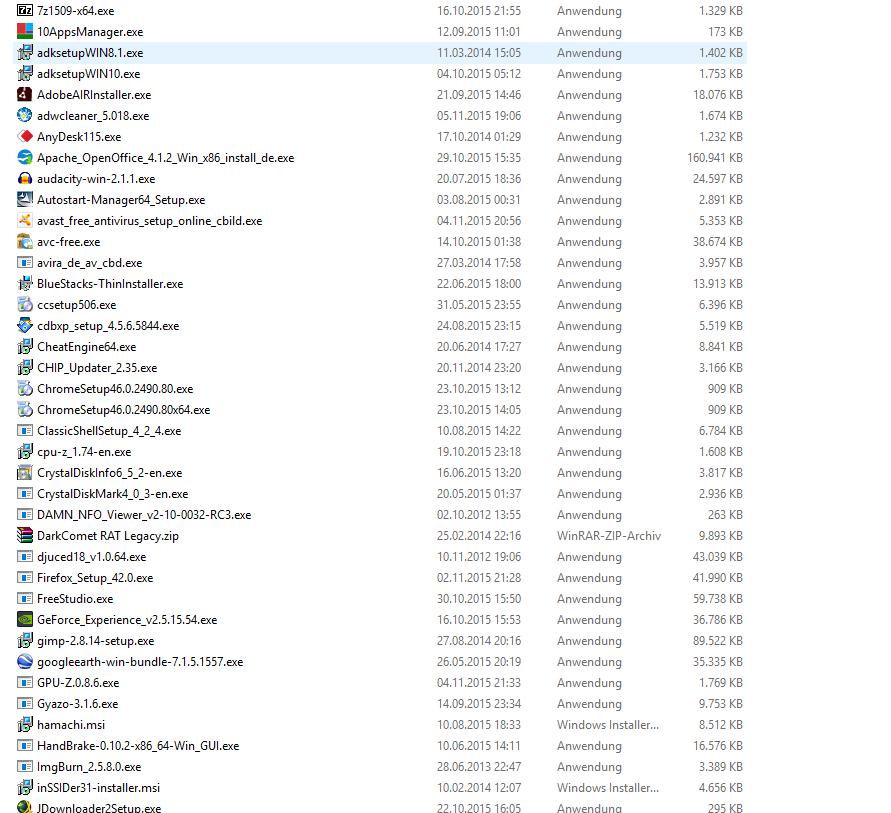Click the date 20.11.2014 23:20
Screen dimensions: 891x813
point(478,368)
